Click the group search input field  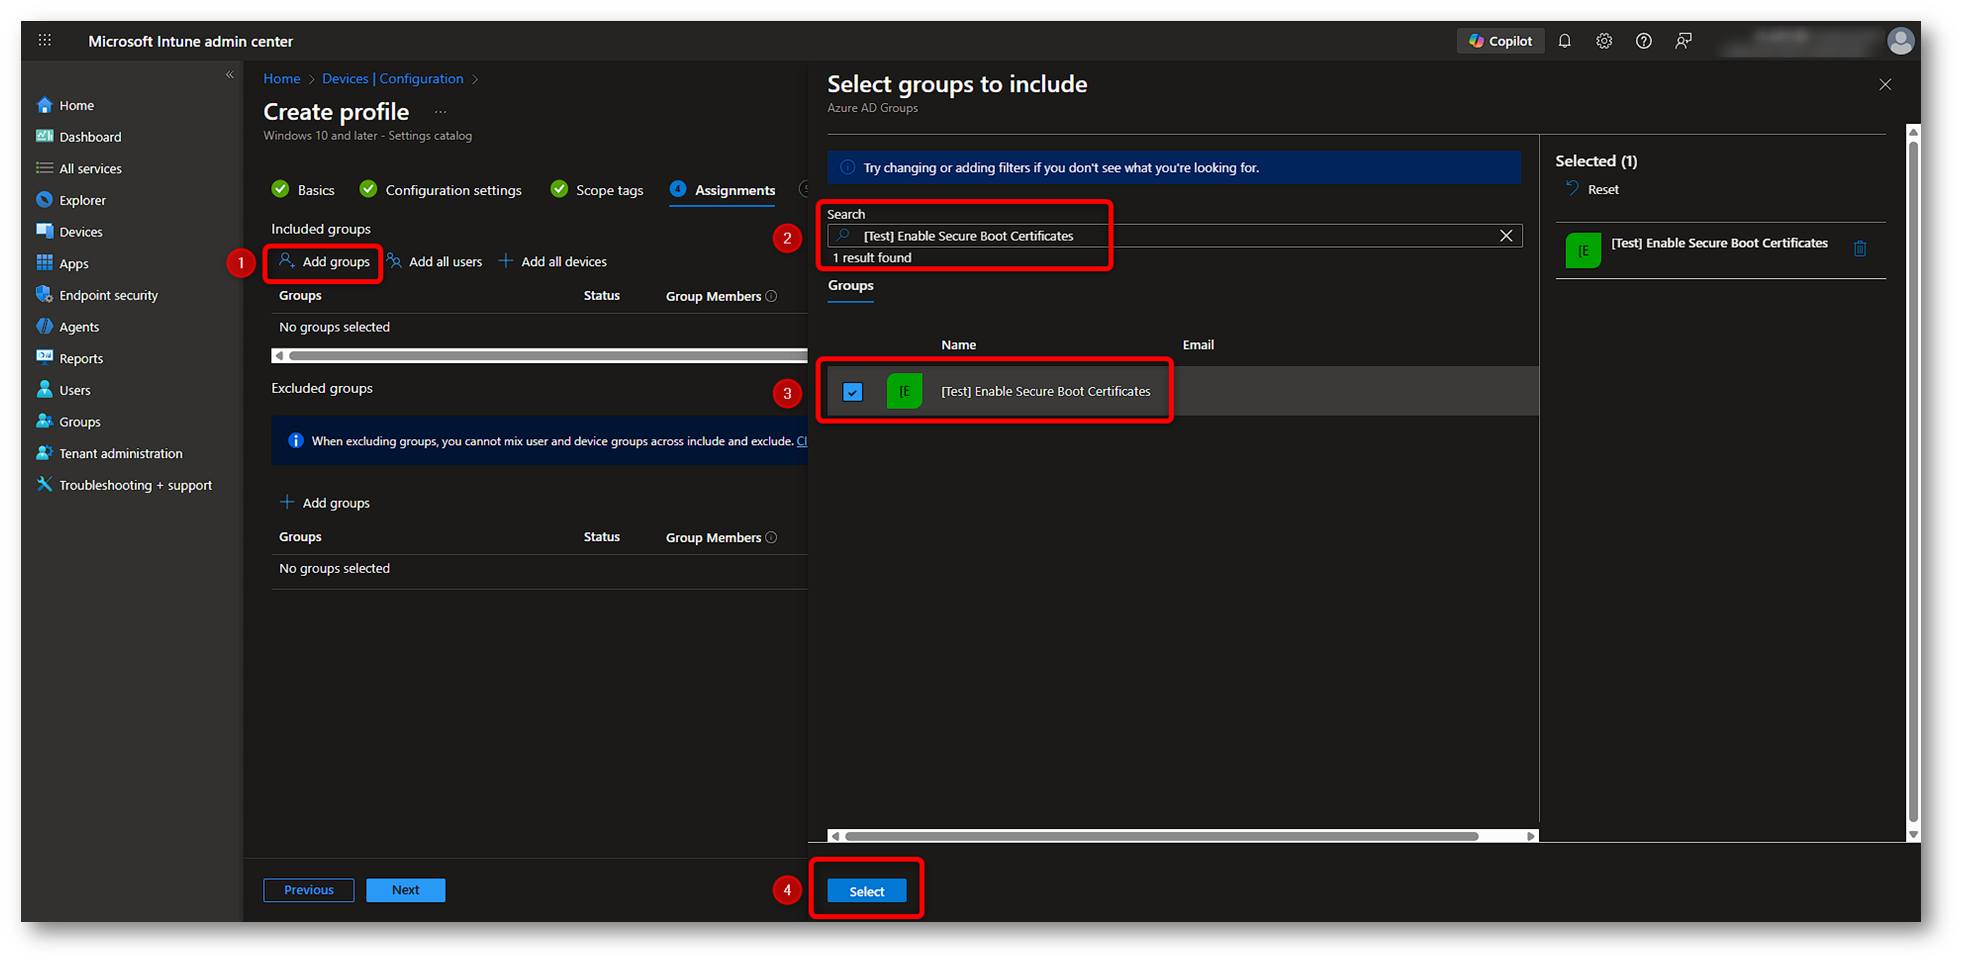(x=1170, y=236)
